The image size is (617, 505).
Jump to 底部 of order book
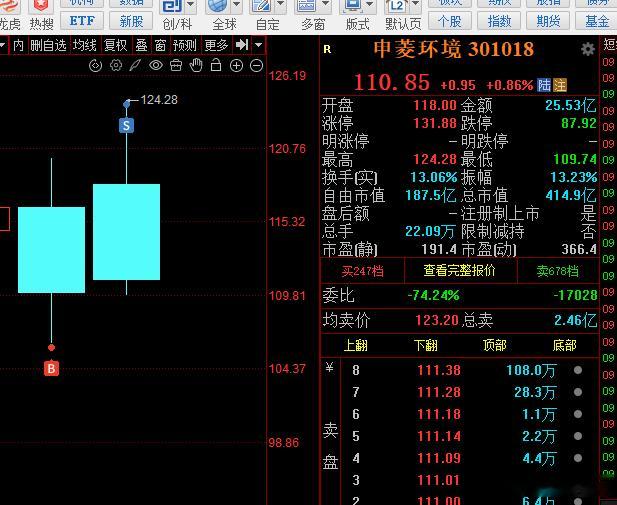[x=564, y=346]
